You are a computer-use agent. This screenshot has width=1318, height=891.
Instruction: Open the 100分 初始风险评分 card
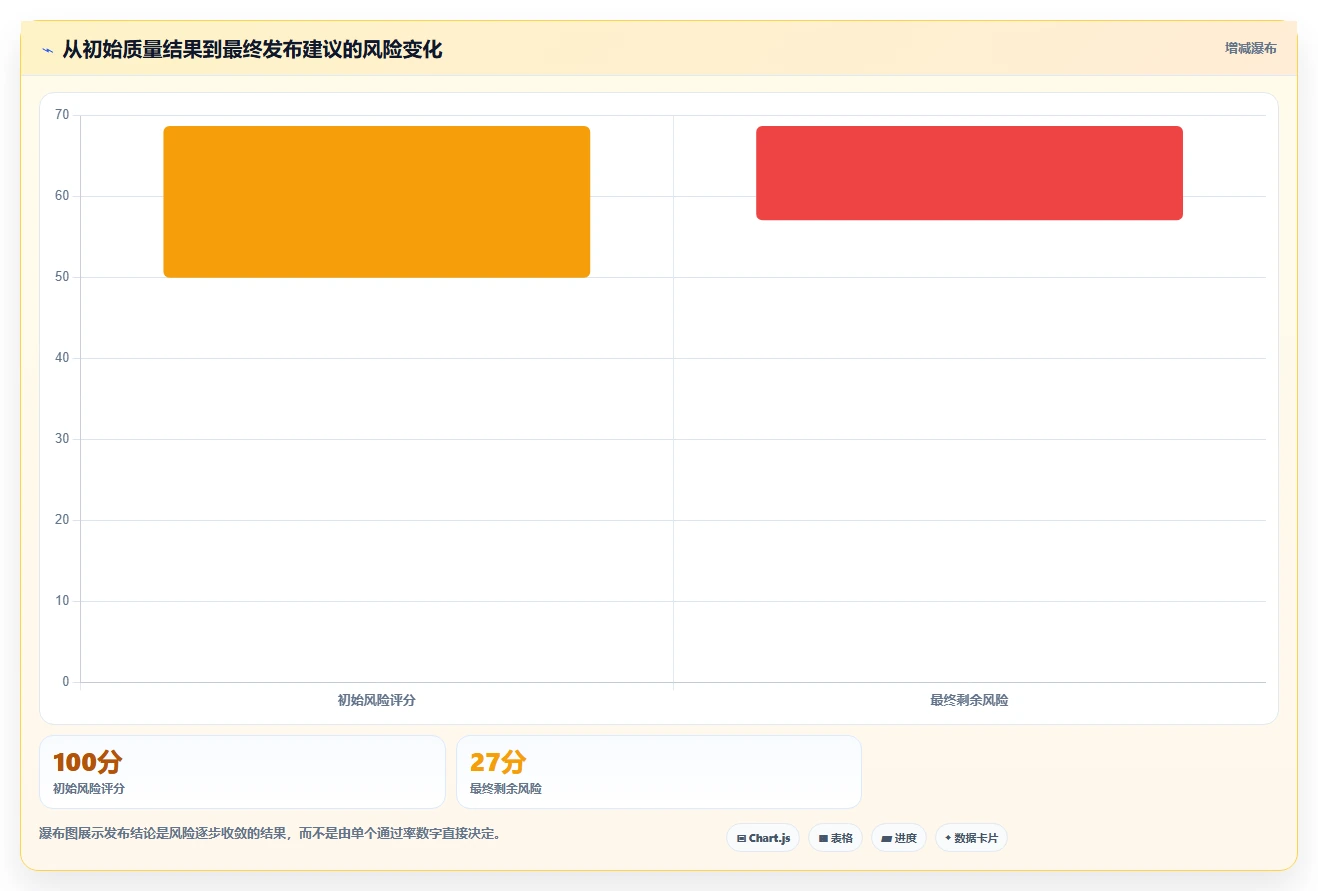(242, 772)
